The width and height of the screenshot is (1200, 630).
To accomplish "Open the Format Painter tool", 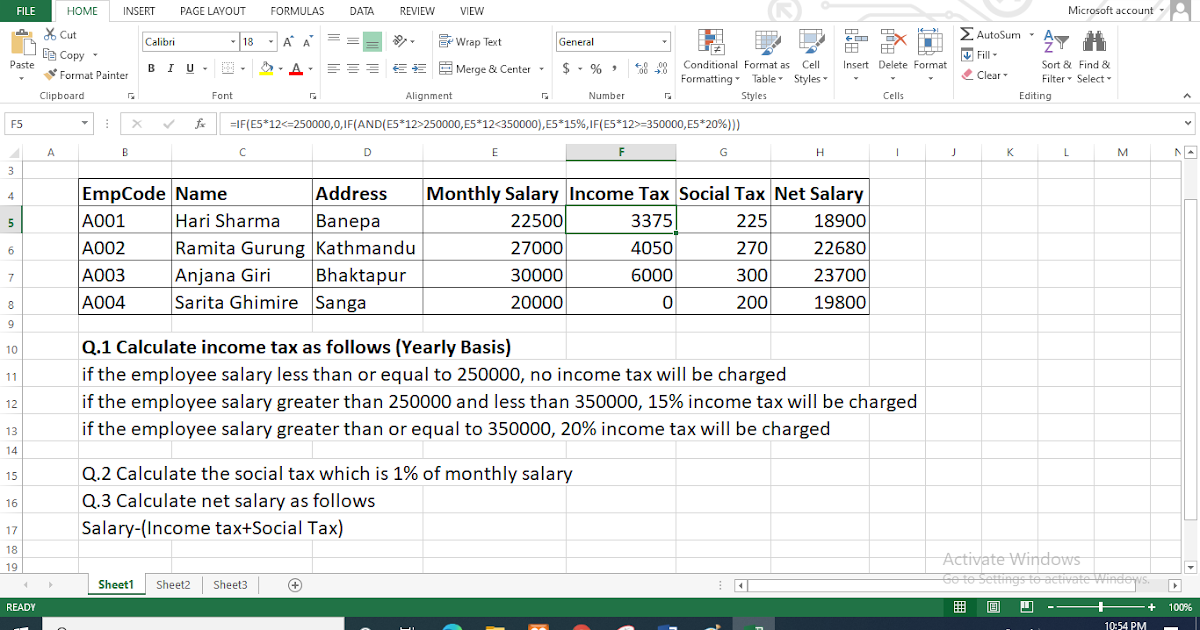I will tap(86, 75).
